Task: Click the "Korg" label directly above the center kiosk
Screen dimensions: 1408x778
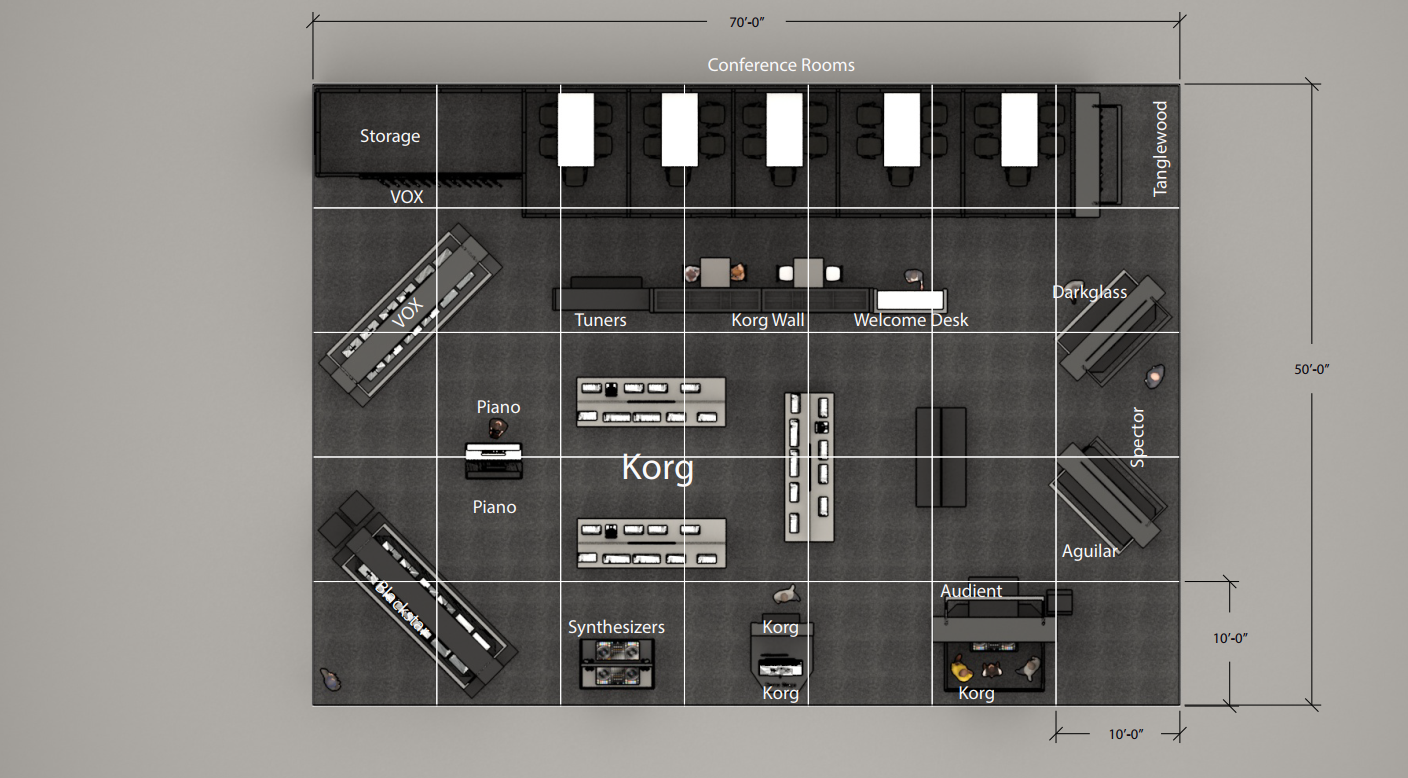Action: [x=780, y=627]
